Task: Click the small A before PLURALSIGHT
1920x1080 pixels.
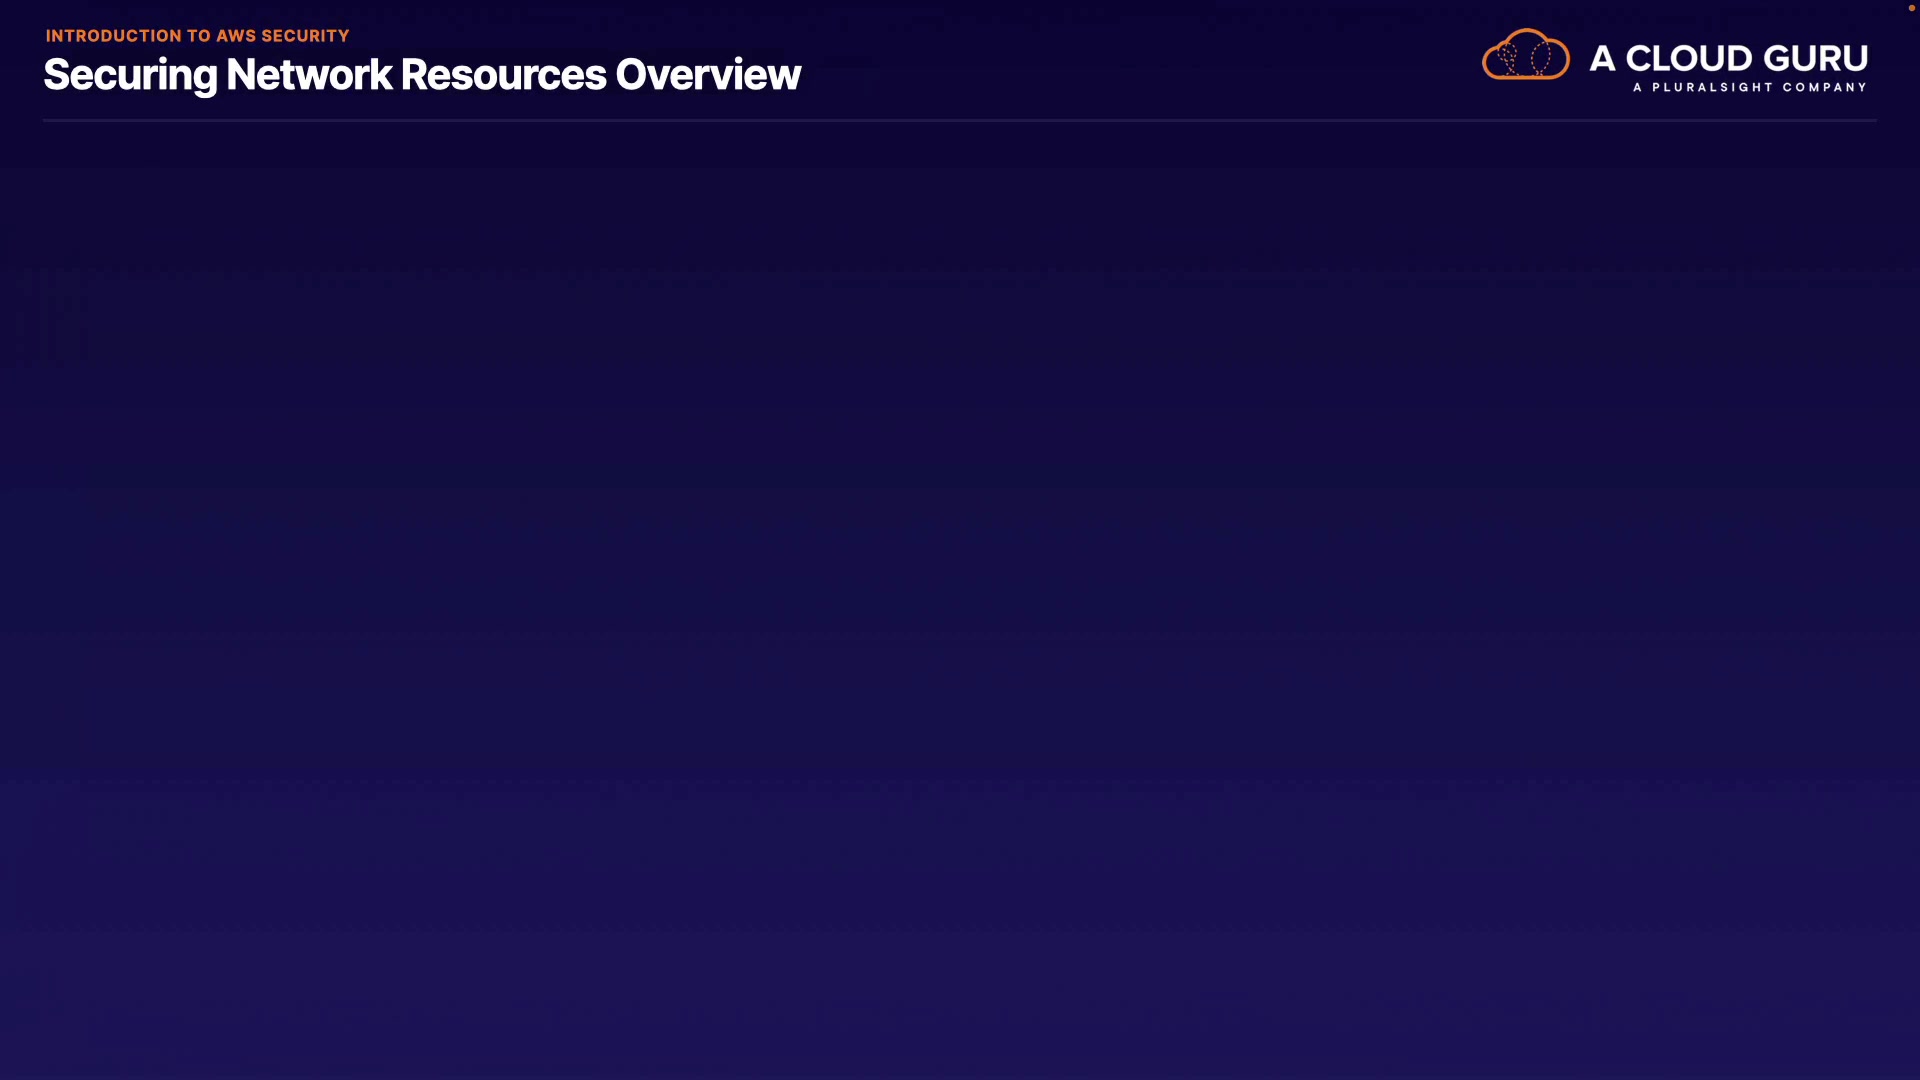Action: click(1637, 88)
